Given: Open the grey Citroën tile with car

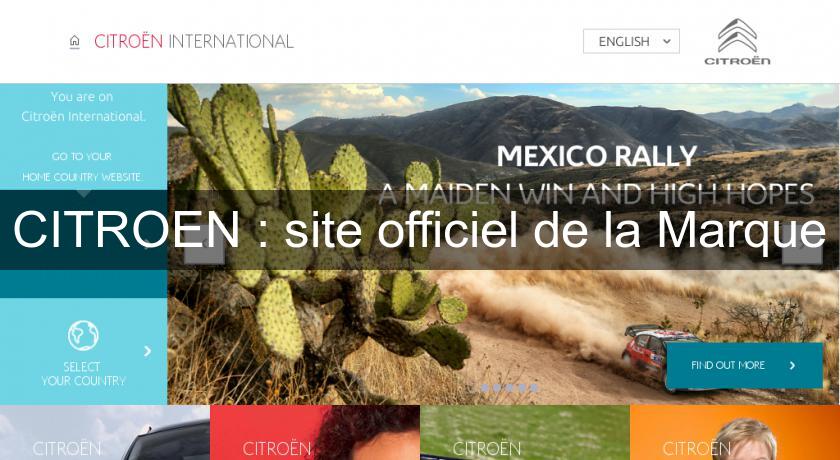Looking at the screenshot, I should point(105,433).
